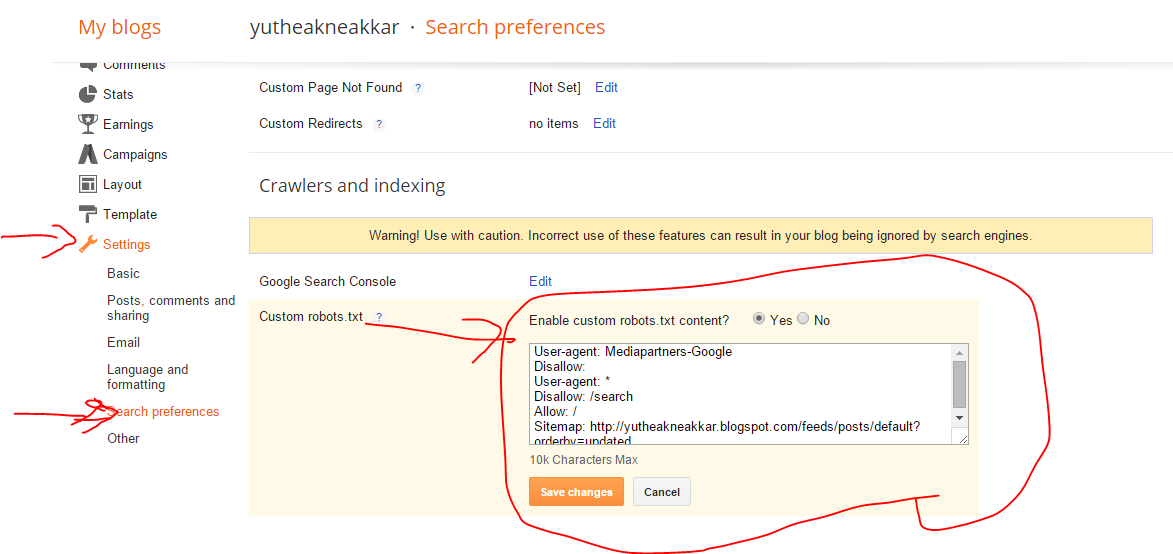Edit the Google Search Console setting
This screenshot has width=1173, height=554.
tap(540, 281)
